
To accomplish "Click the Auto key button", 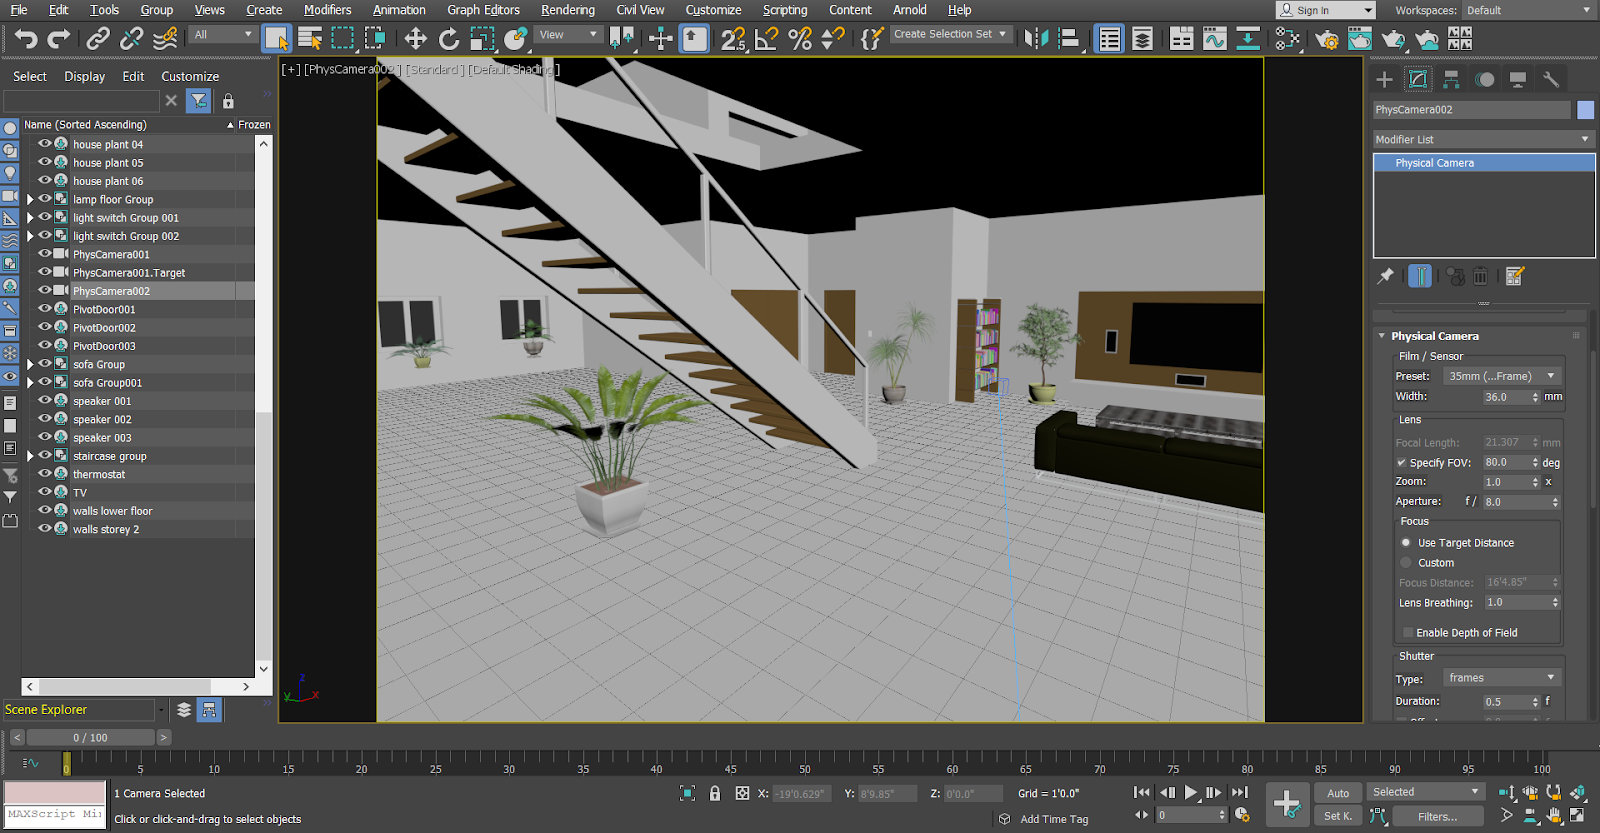I will coord(1338,793).
